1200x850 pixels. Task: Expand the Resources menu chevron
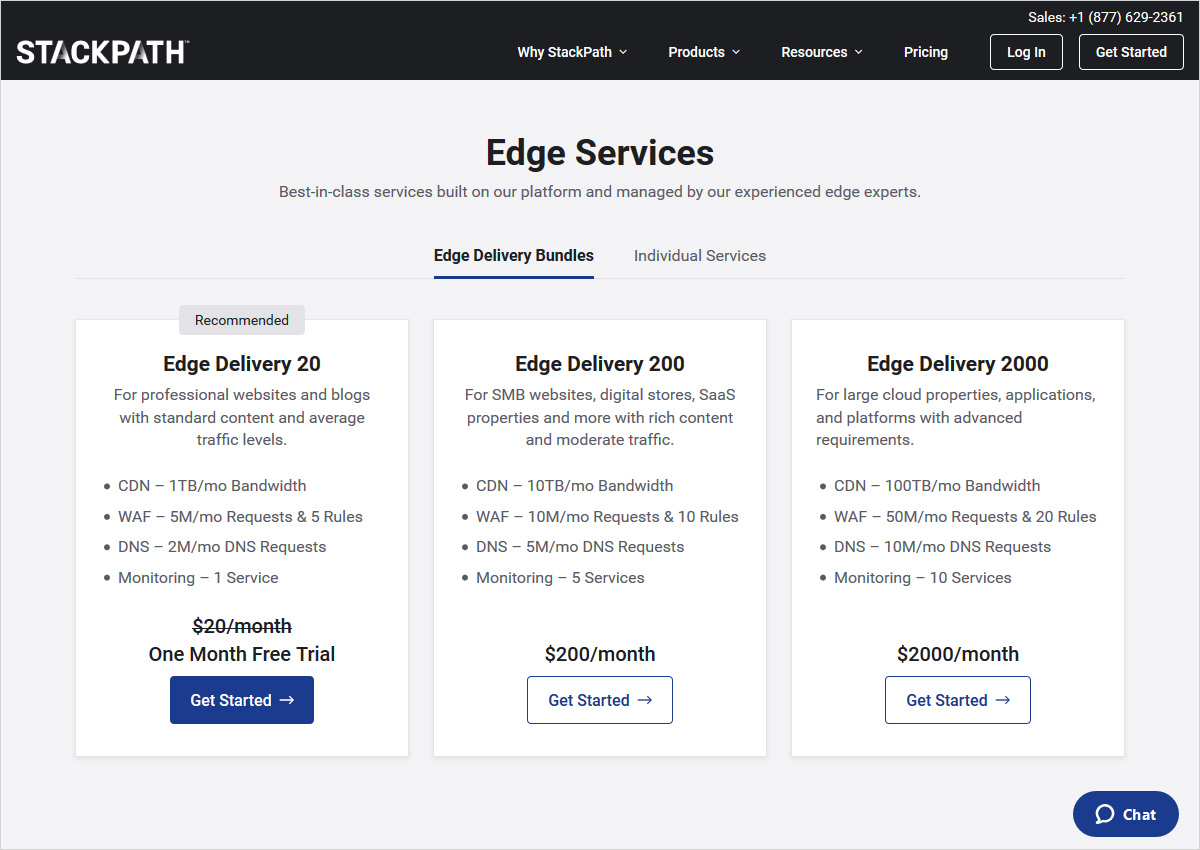point(859,52)
